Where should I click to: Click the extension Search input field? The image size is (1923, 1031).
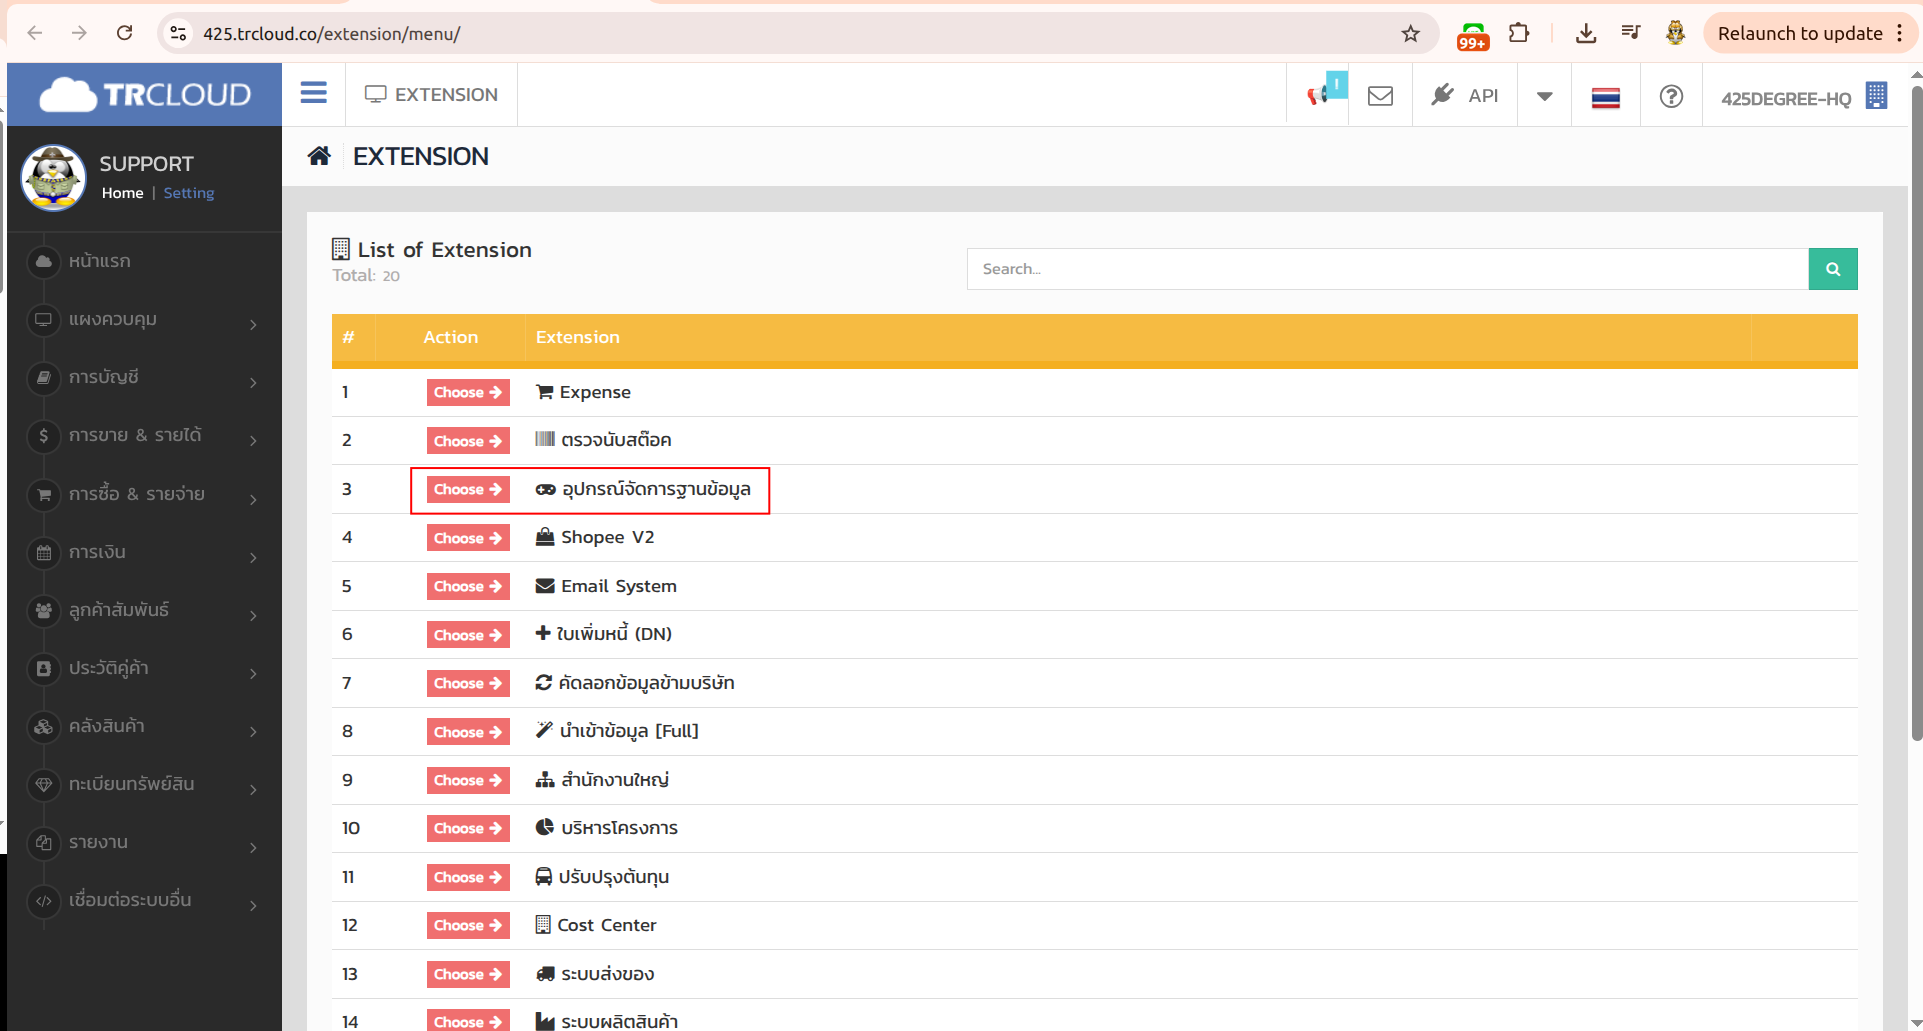click(x=1387, y=269)
